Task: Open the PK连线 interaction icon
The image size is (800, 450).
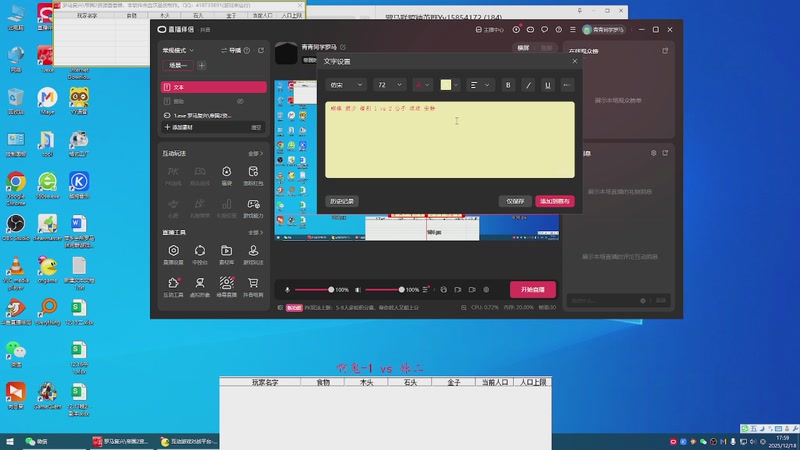Action: click(173, 176)
